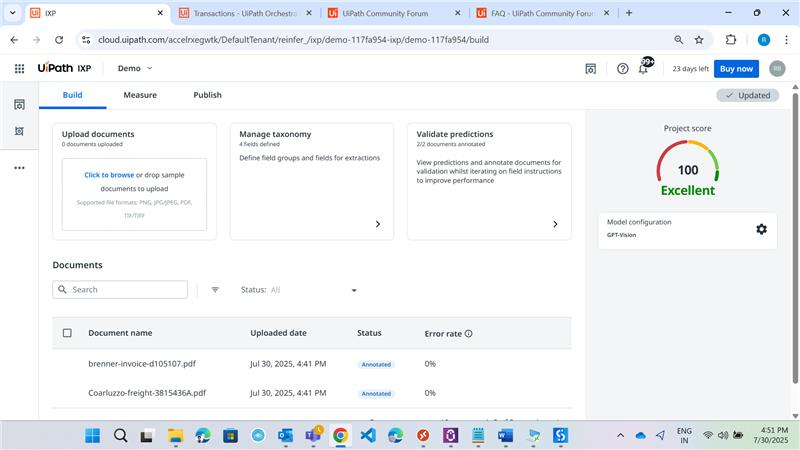
Task: Show hidden system tray icons
Action: coord(620,436)
